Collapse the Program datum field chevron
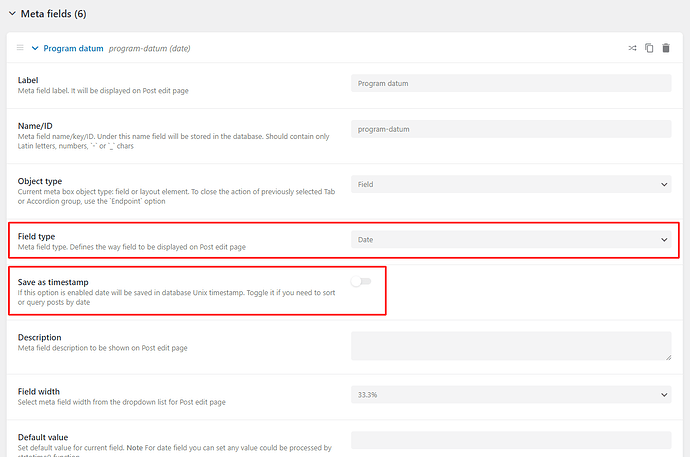690x457 pixels. click(x=35, y=48)
